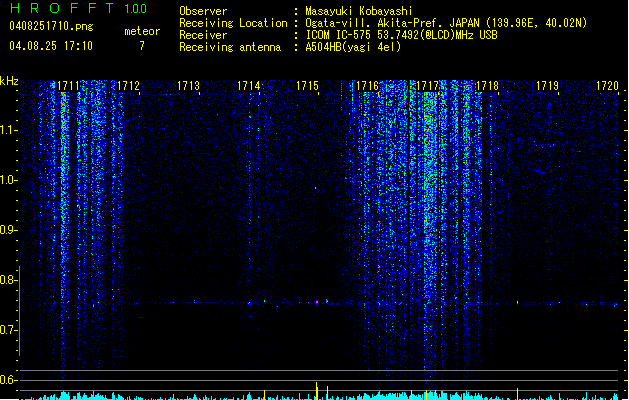Image resolution: width=629 pixels, height=400 pixels.
Task: Click the HROFFT title text
Action: click(62, 8)
